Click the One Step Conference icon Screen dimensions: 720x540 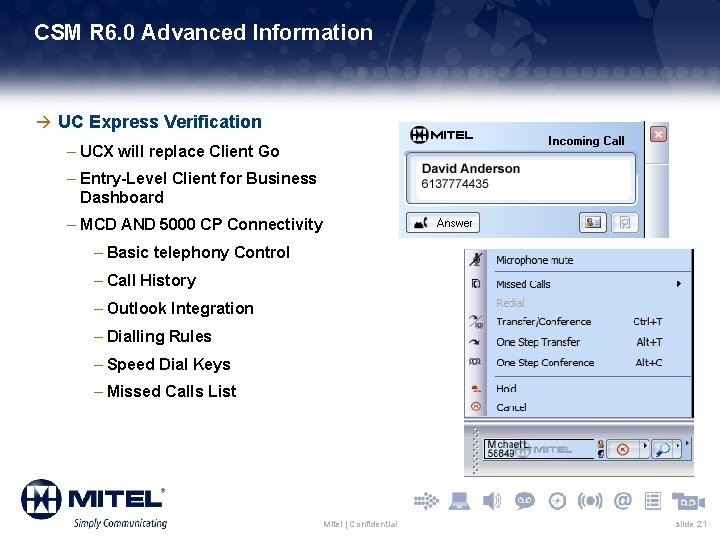tap(475, 362)
